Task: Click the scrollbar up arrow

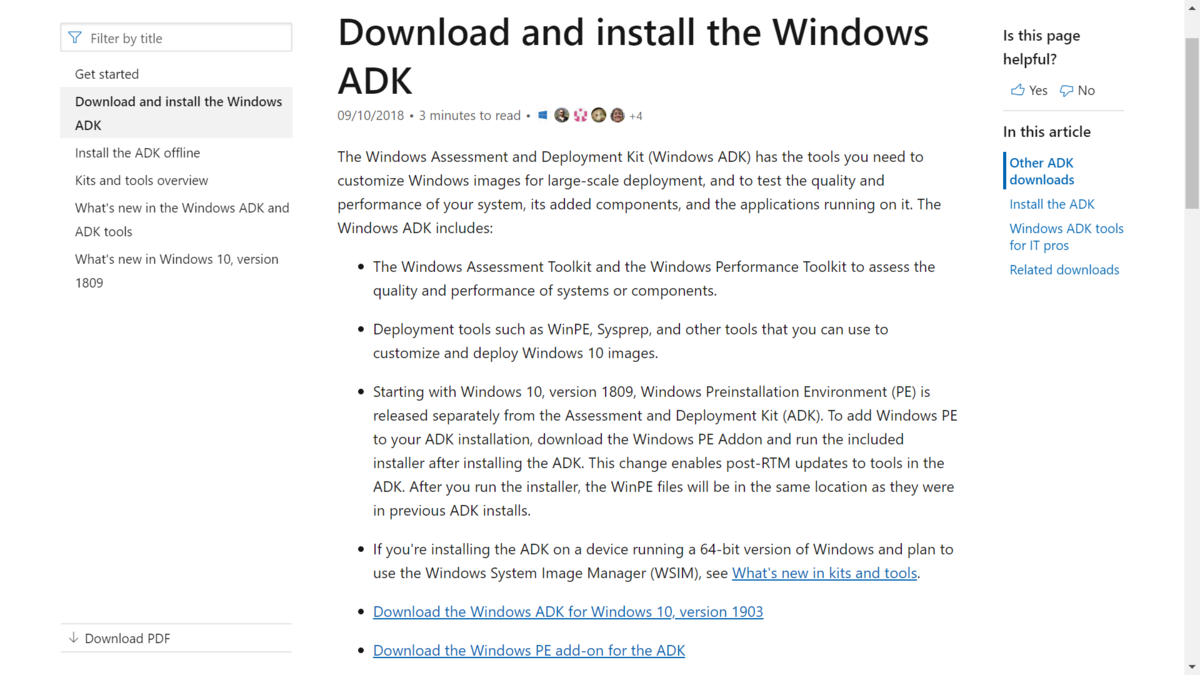Action: (1191, 8)
